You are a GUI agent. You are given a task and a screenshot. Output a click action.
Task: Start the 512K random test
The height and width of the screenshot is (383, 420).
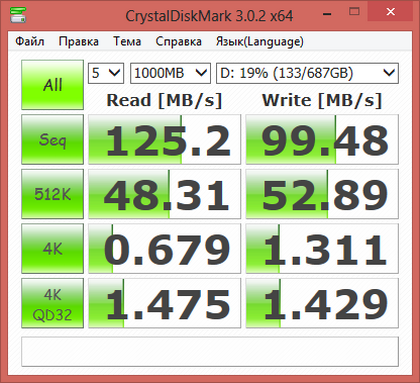tap(52, 194)
